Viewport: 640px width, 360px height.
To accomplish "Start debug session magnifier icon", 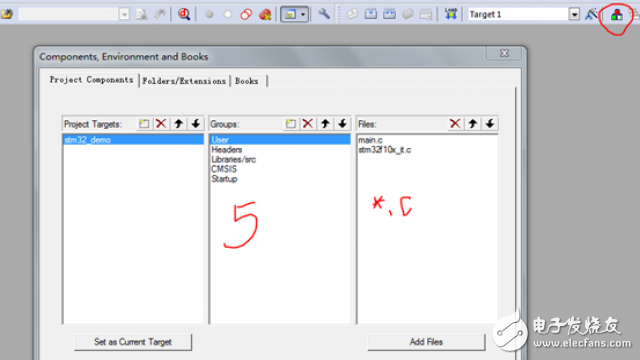I will 184,14.
